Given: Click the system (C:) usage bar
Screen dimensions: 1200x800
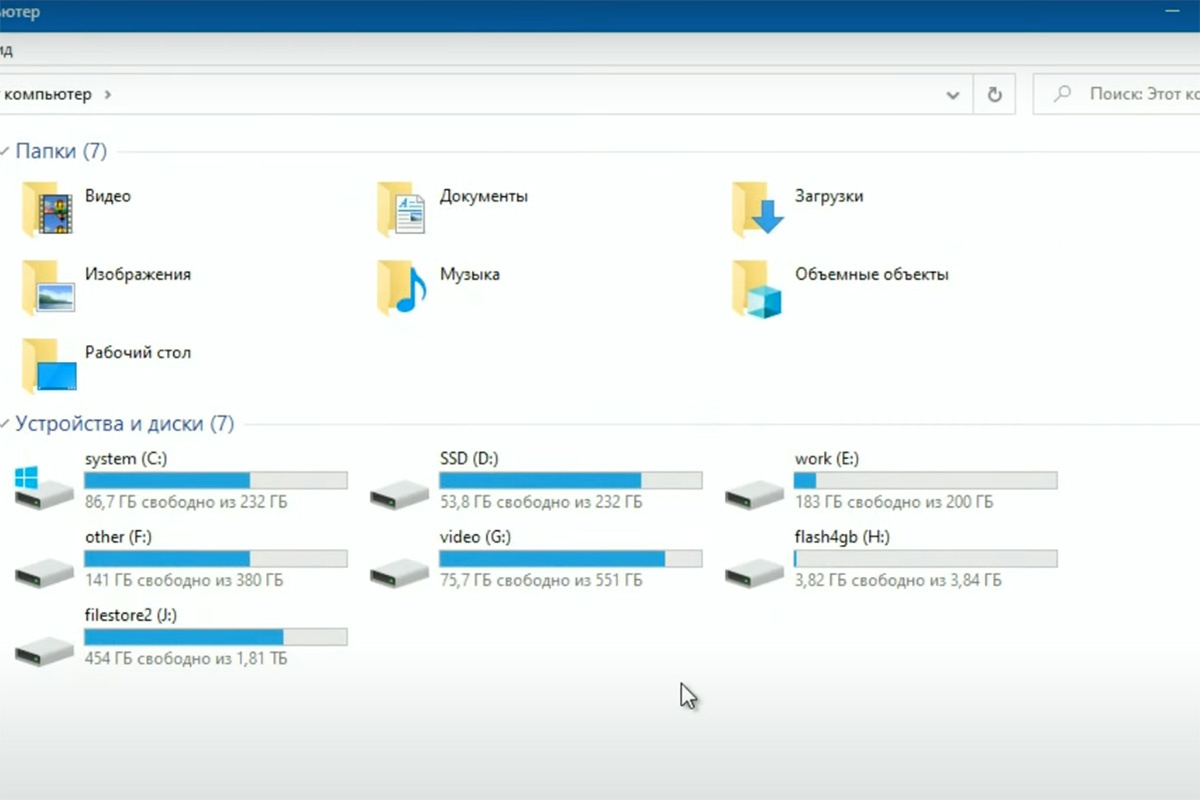Looking at the screenshot, I should point(216,480).
